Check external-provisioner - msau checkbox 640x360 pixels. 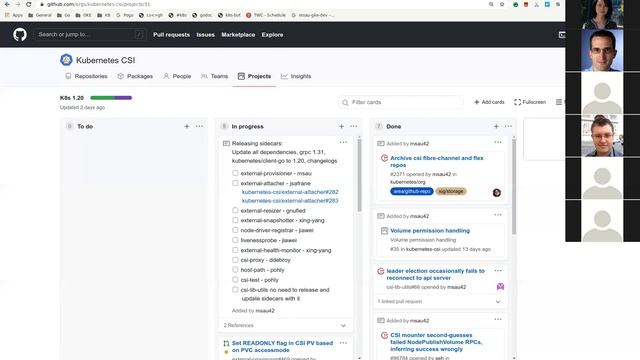pyautogui.click(x=235, y=173)
